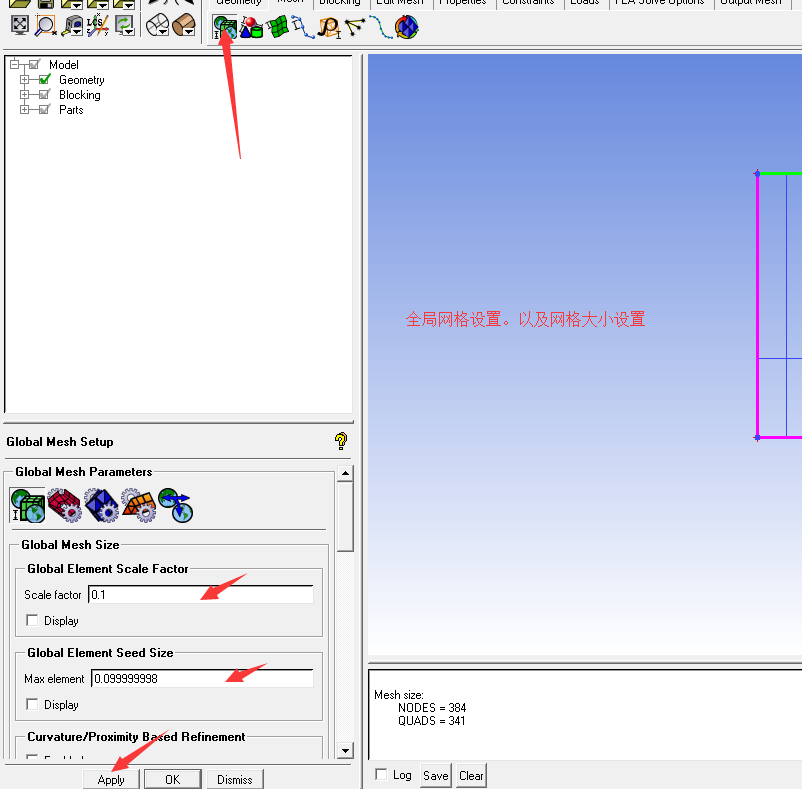
Task: Switch to the Output Mesh tab
Action: pos(751,3)
